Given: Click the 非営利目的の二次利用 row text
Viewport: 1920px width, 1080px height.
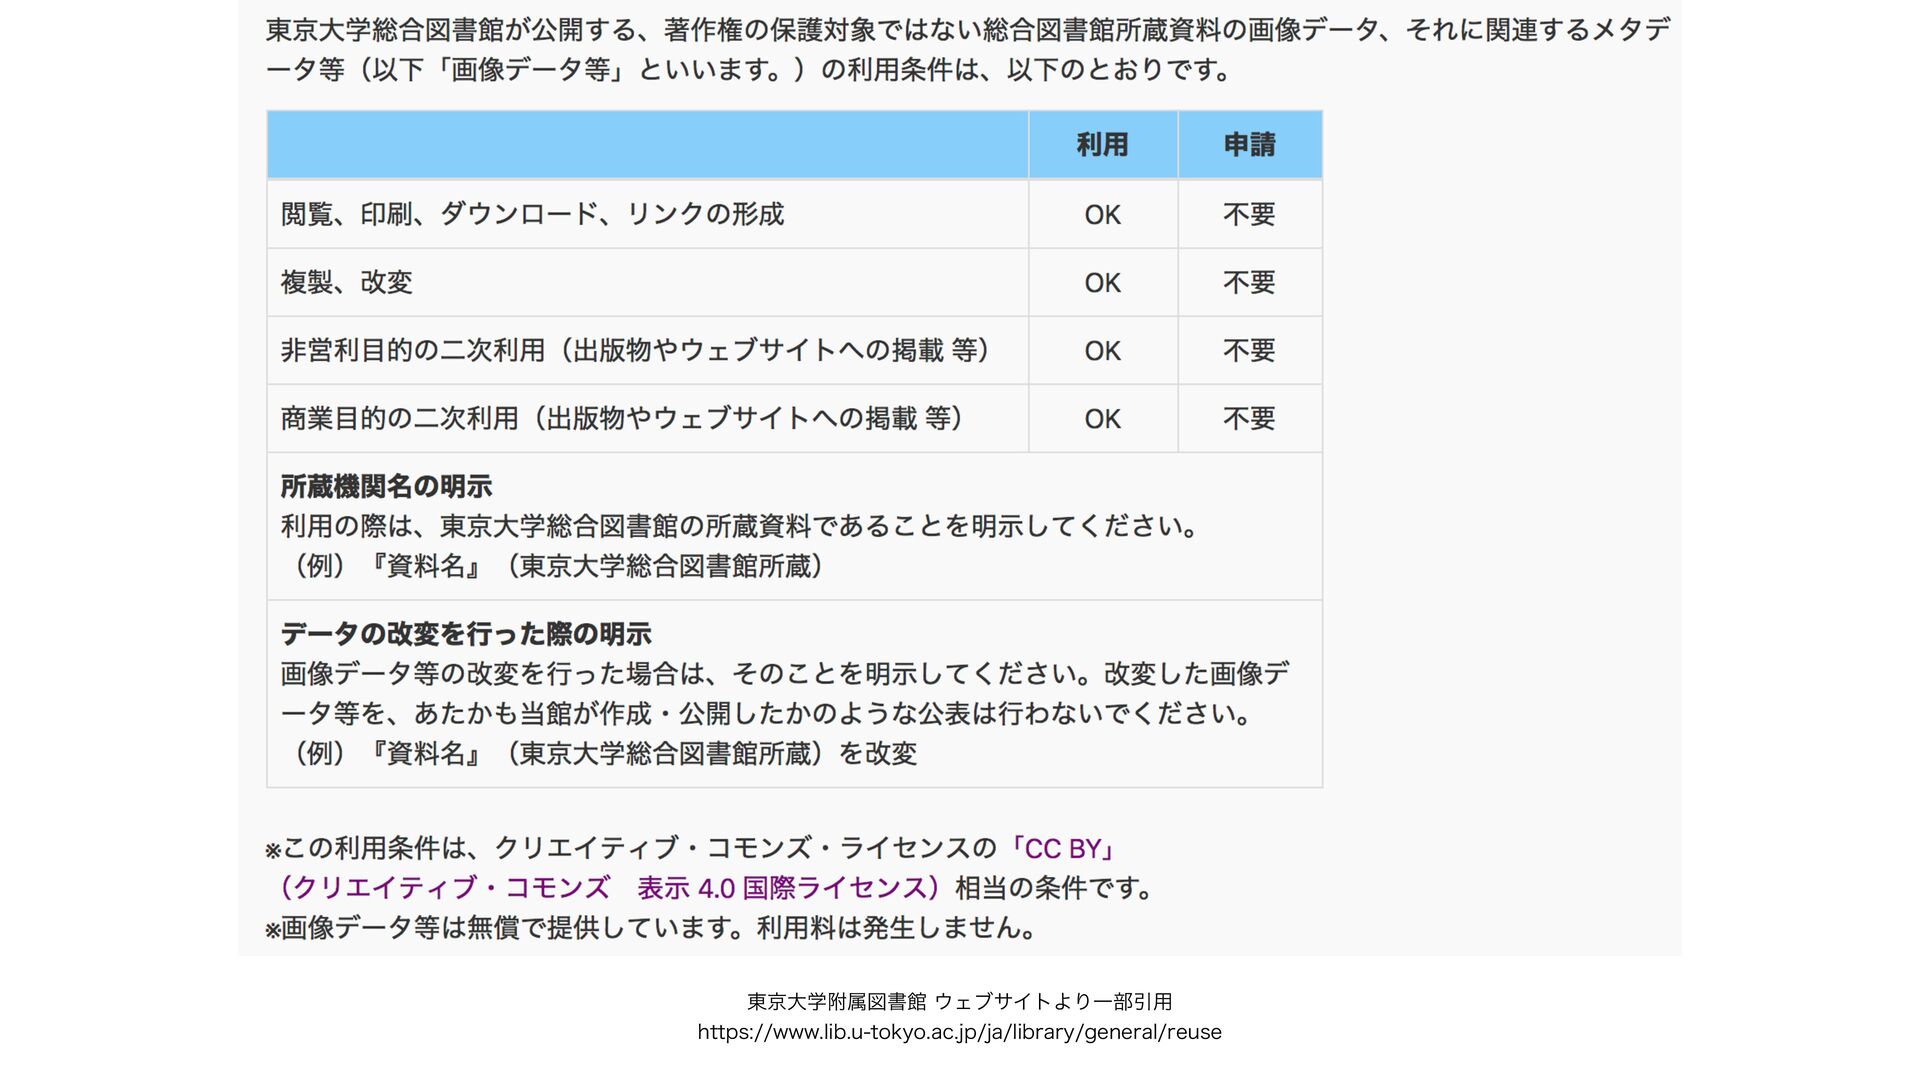Looking at the screenshot, I should click(634, 350).
